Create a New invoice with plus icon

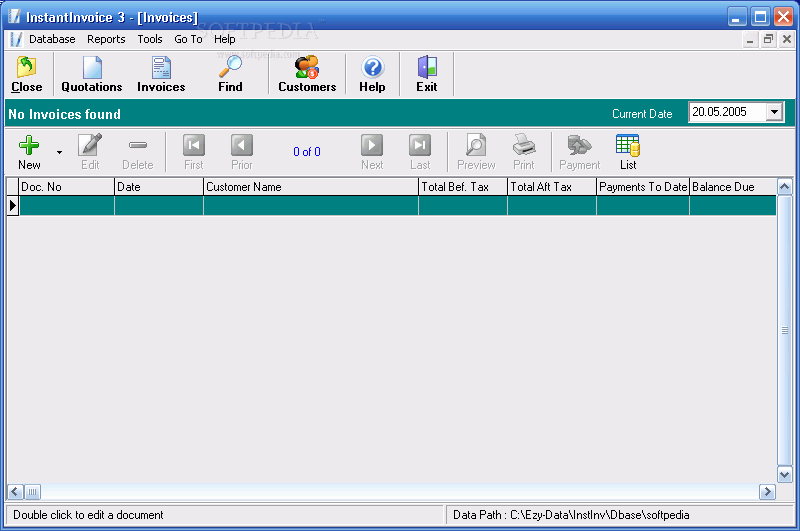(x=29, y=153)
